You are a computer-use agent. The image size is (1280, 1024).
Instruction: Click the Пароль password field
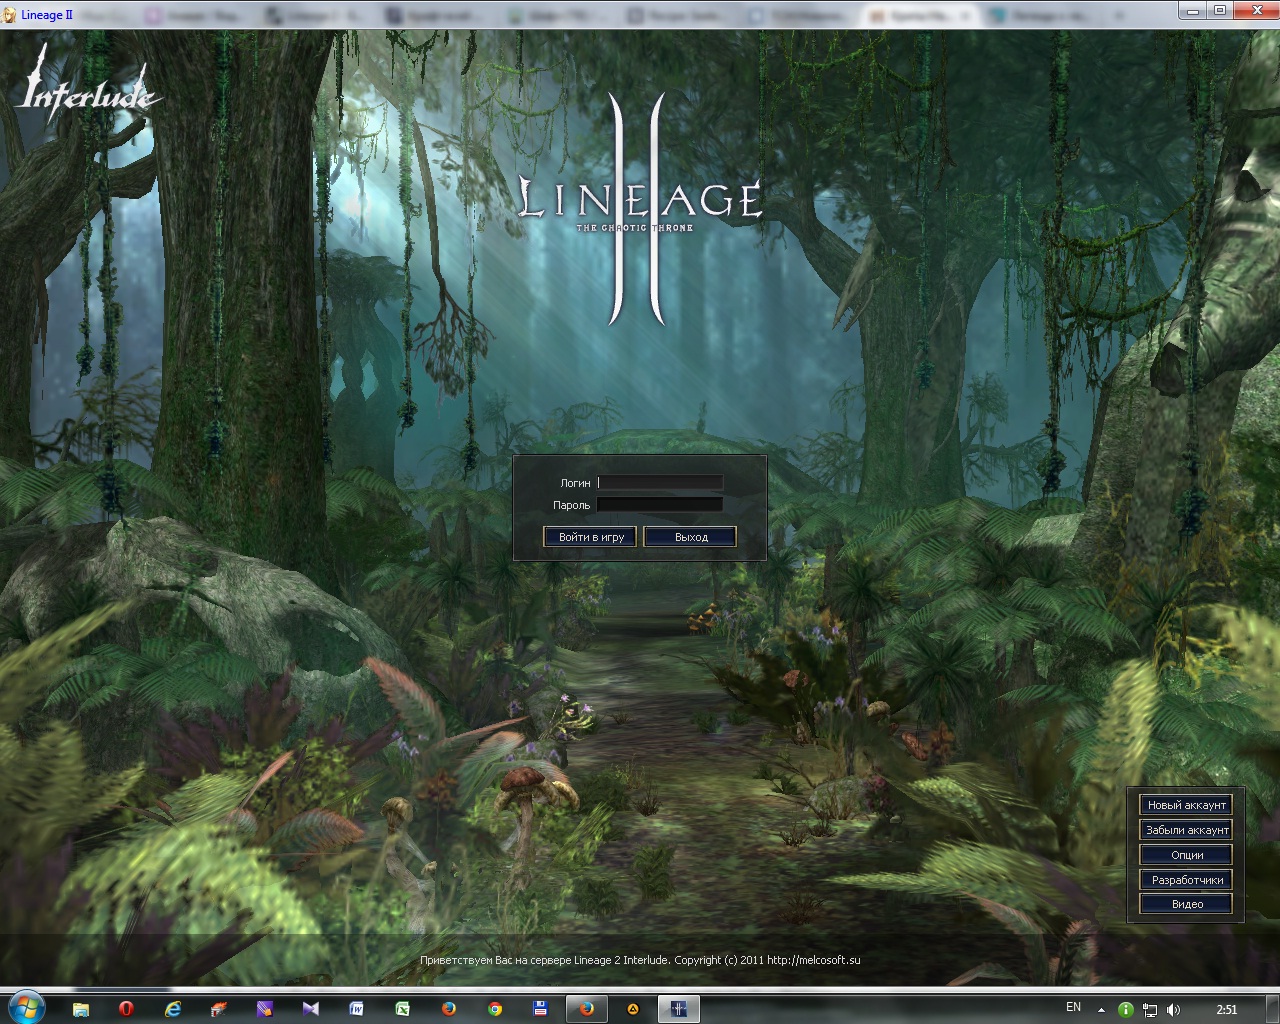click(660, 505)
